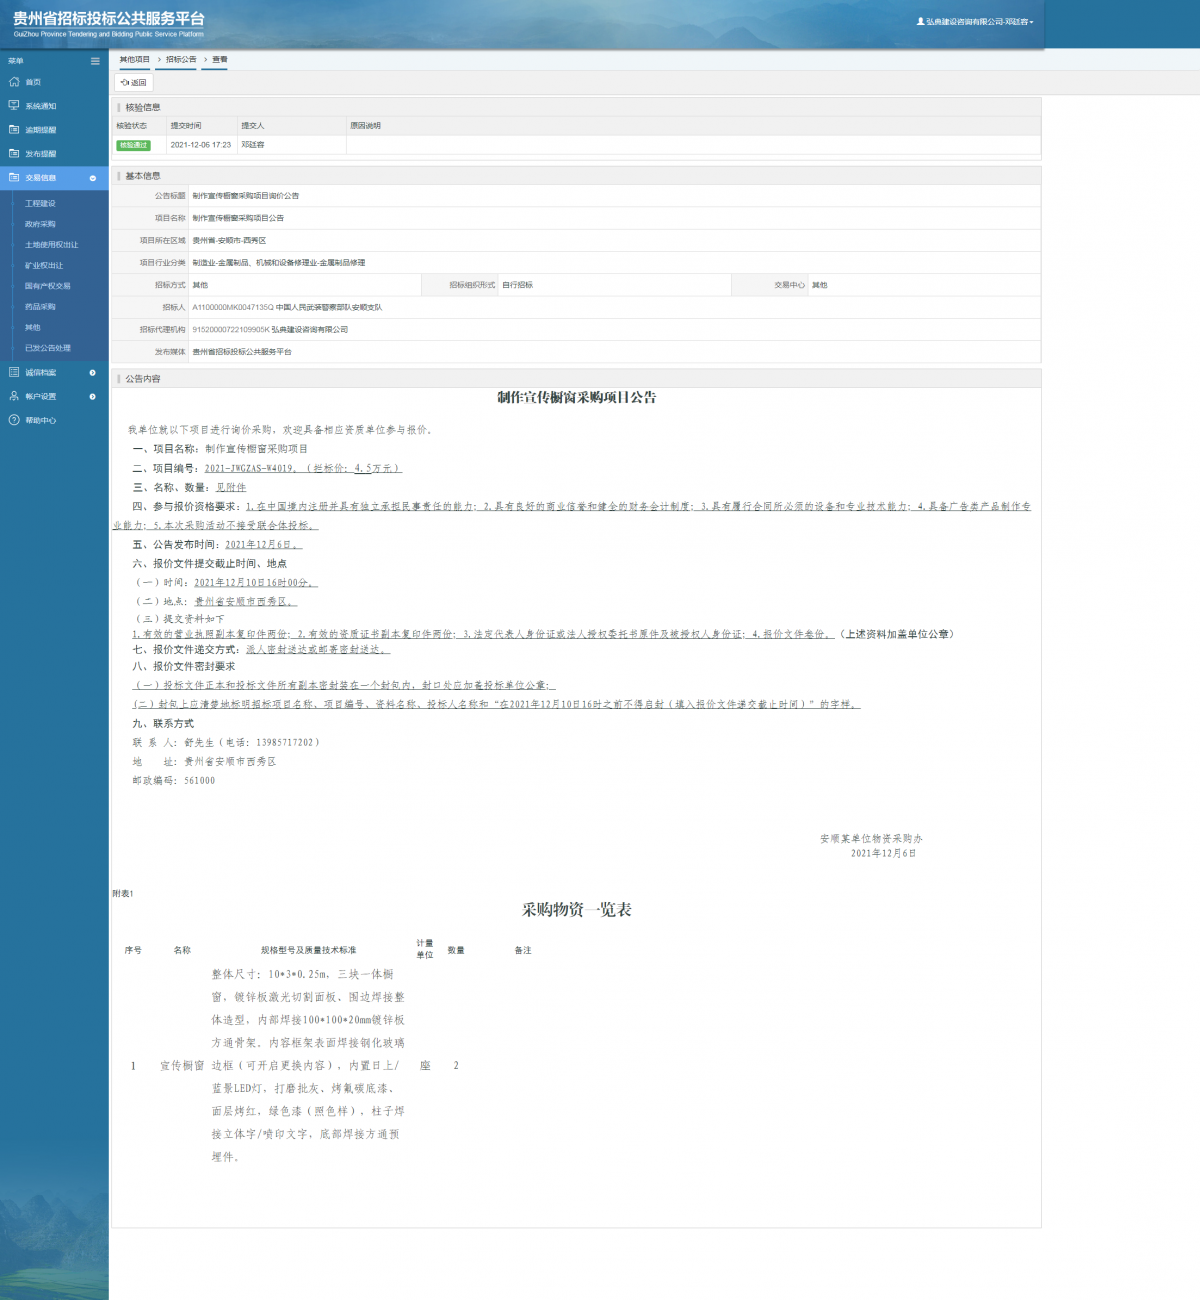Select 土地使用权出让 in the sidebar
The height and width of the screenshot is (1300, 1200).
(x=51, y=245)
